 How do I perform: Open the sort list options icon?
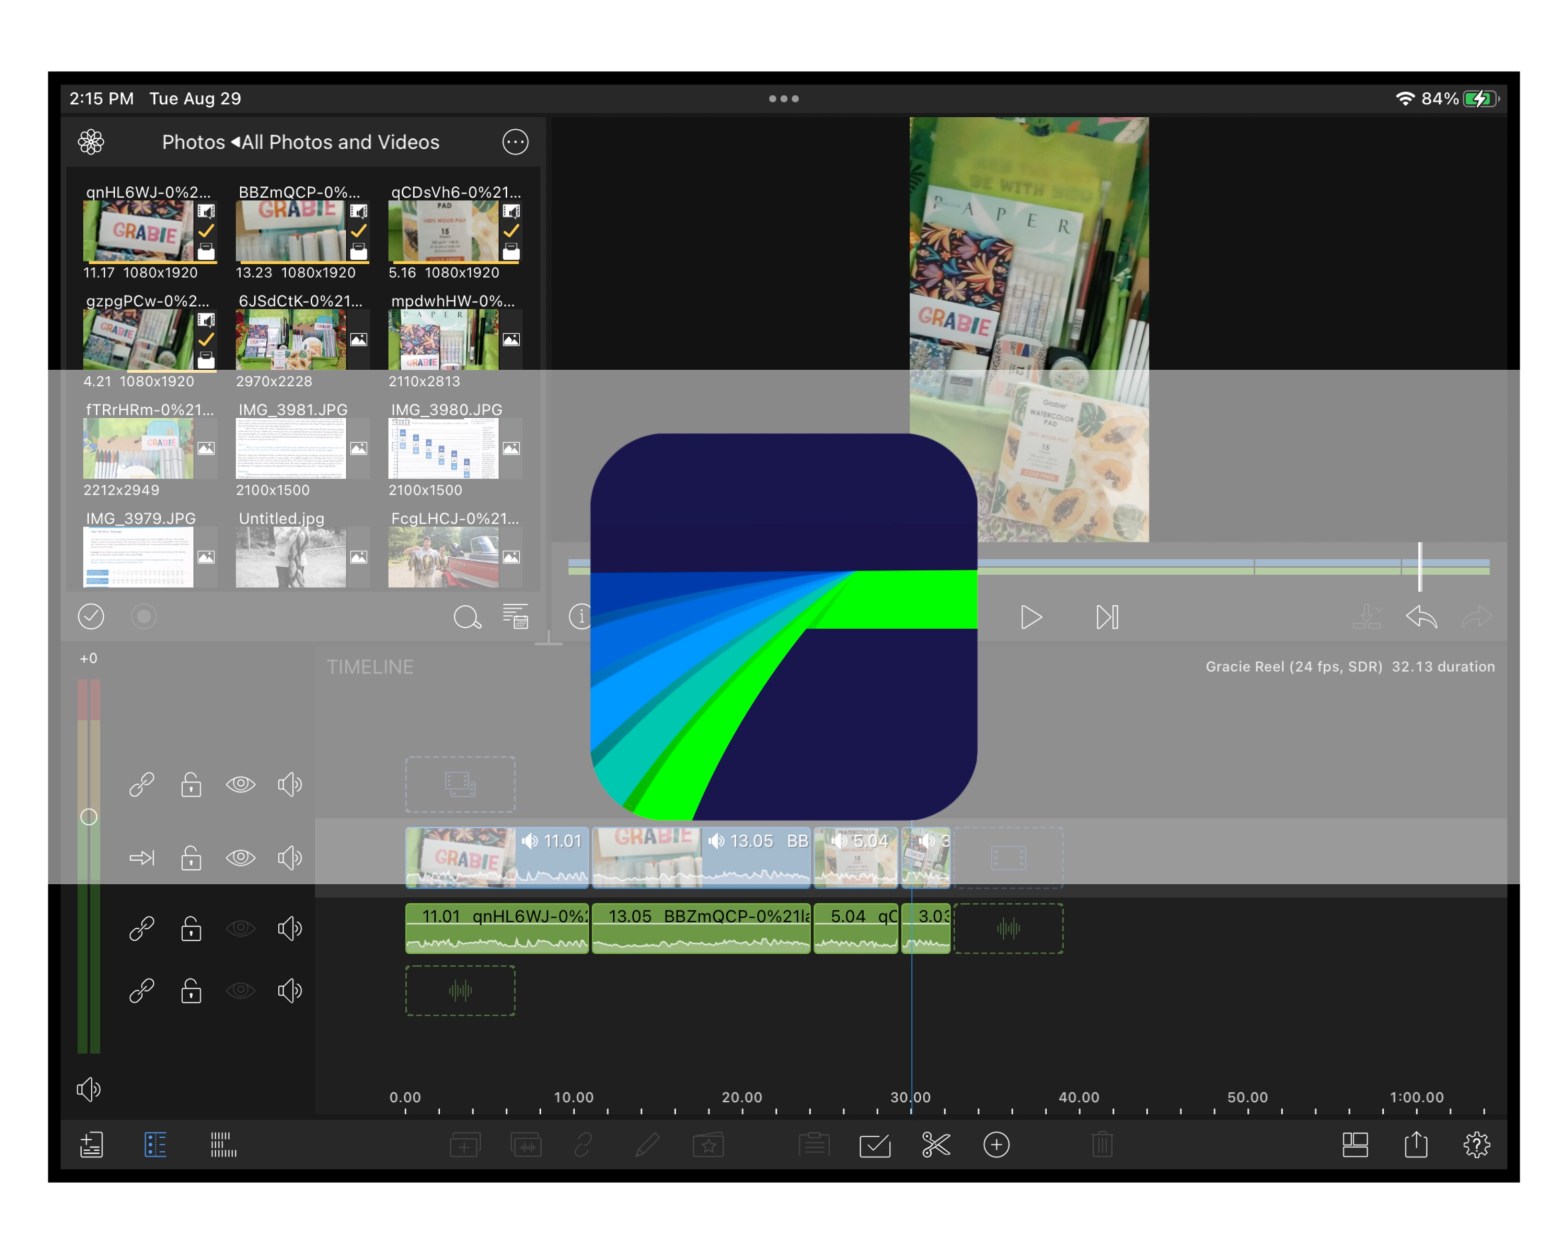(515, 617)
